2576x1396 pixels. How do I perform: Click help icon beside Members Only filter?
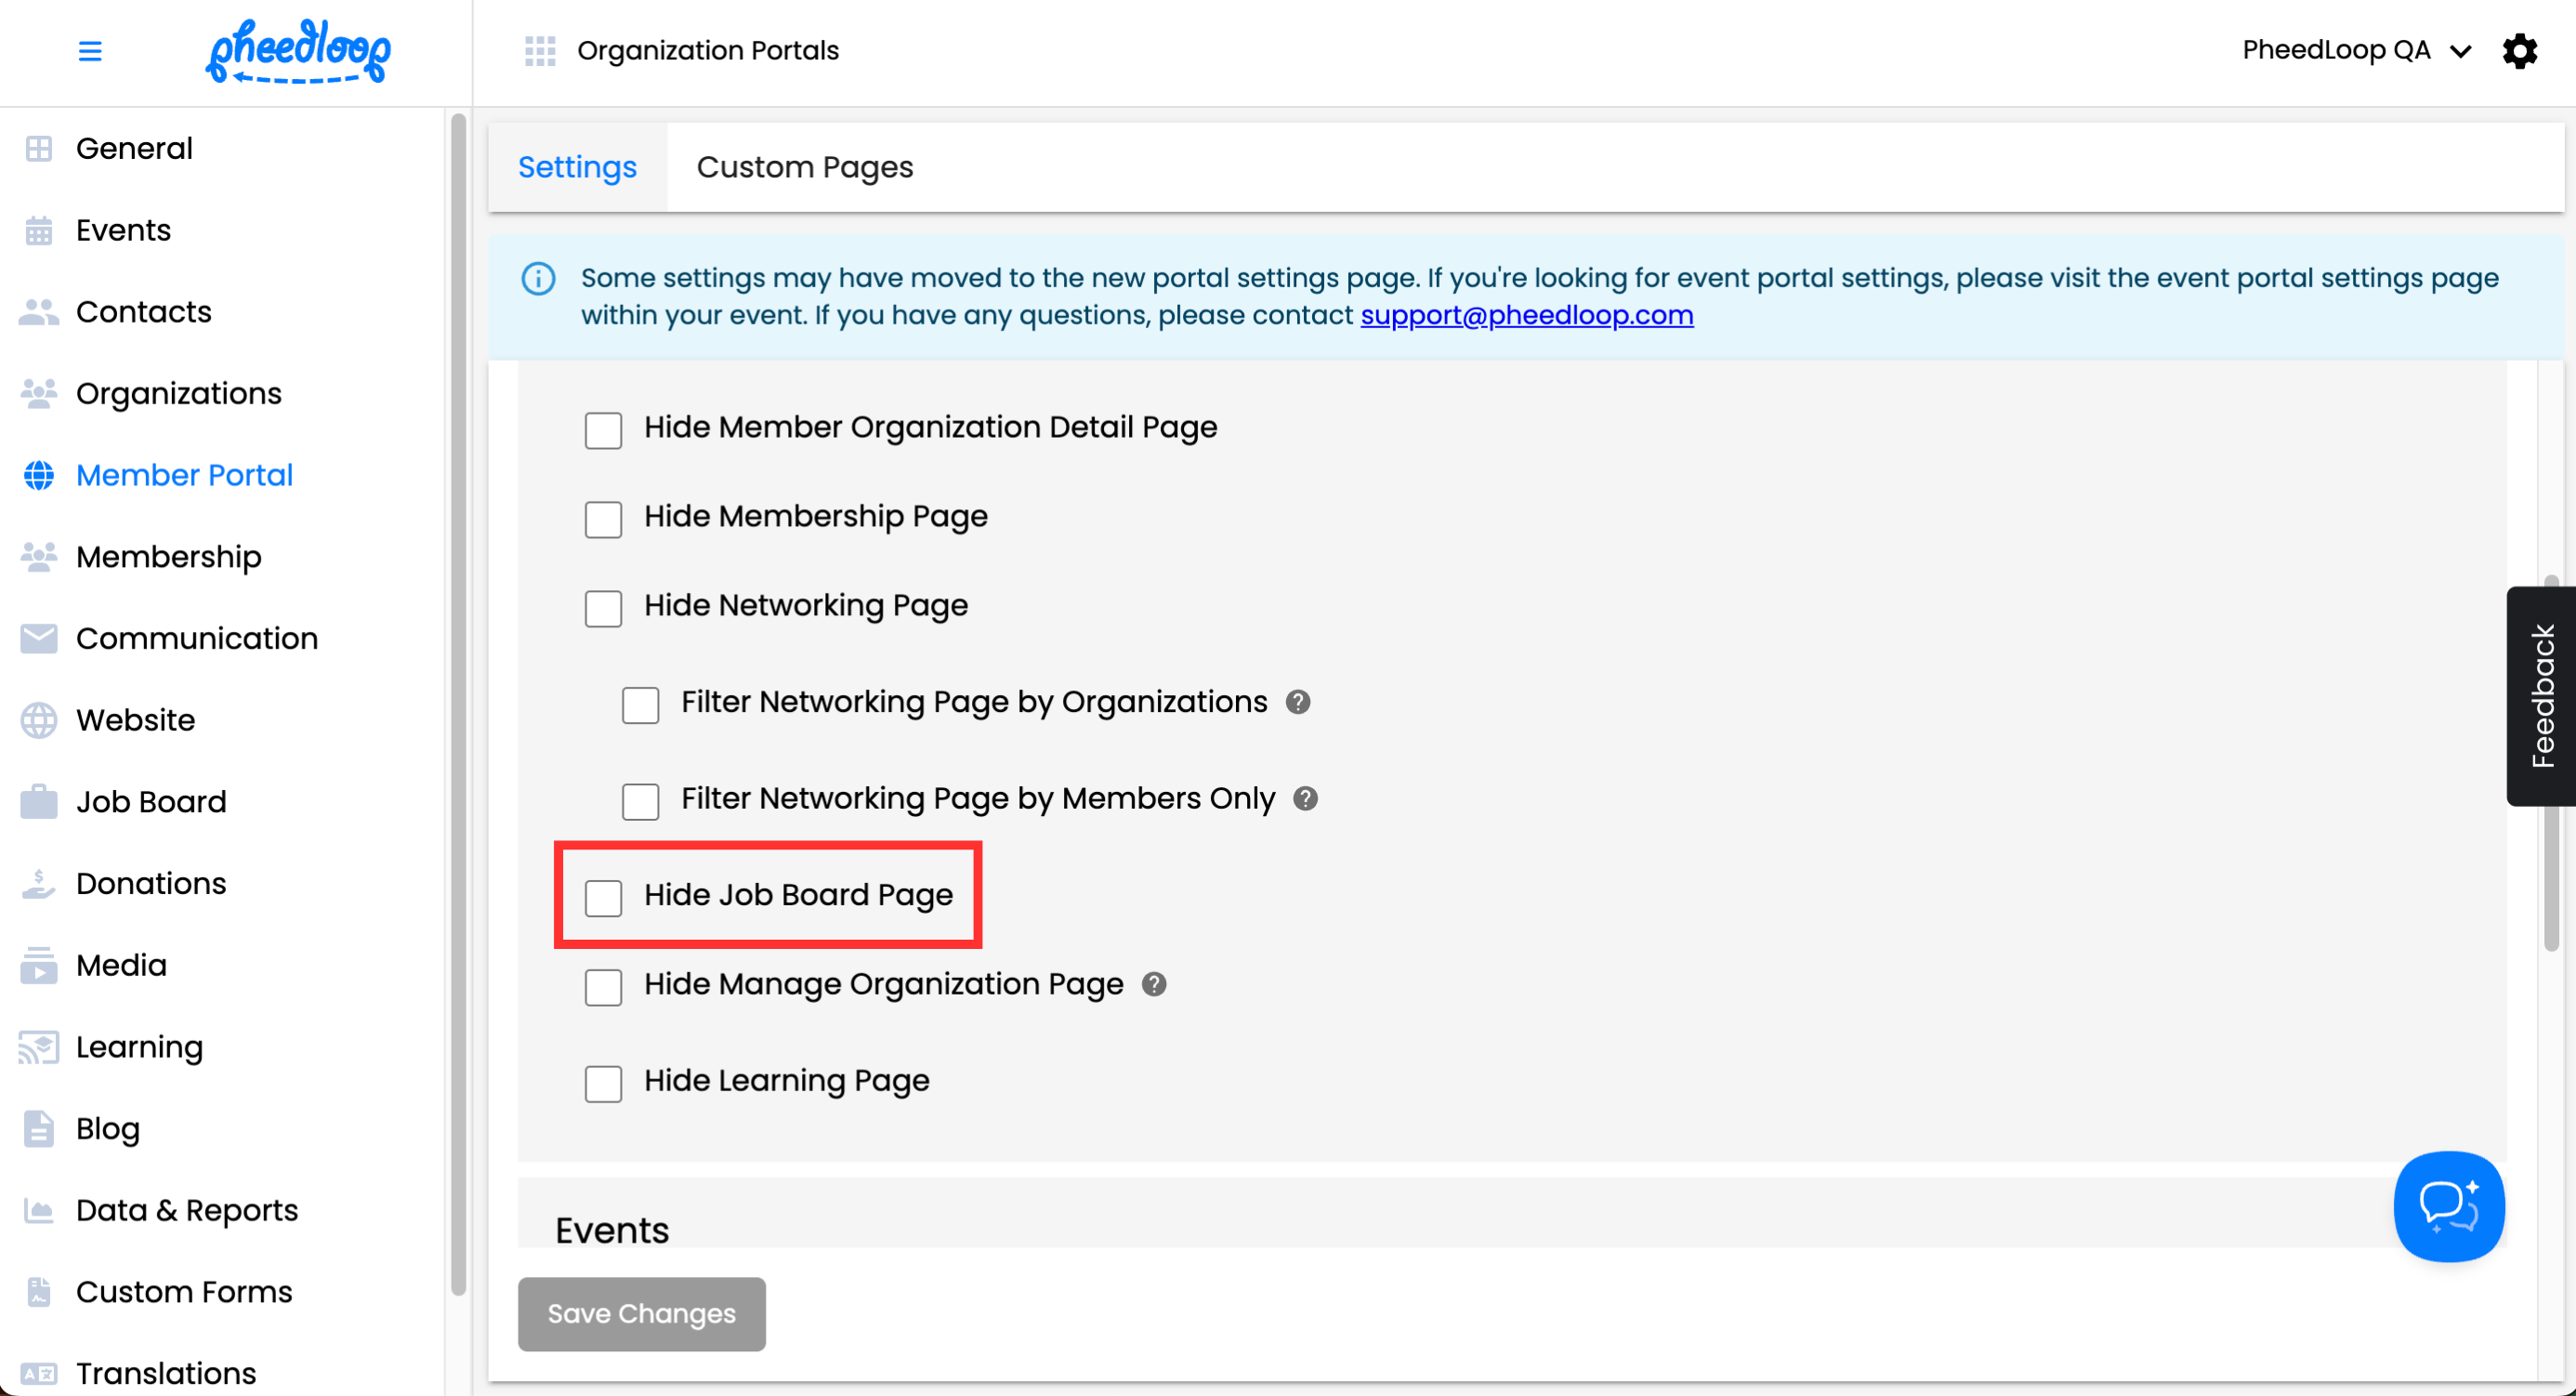[1305, 798]
